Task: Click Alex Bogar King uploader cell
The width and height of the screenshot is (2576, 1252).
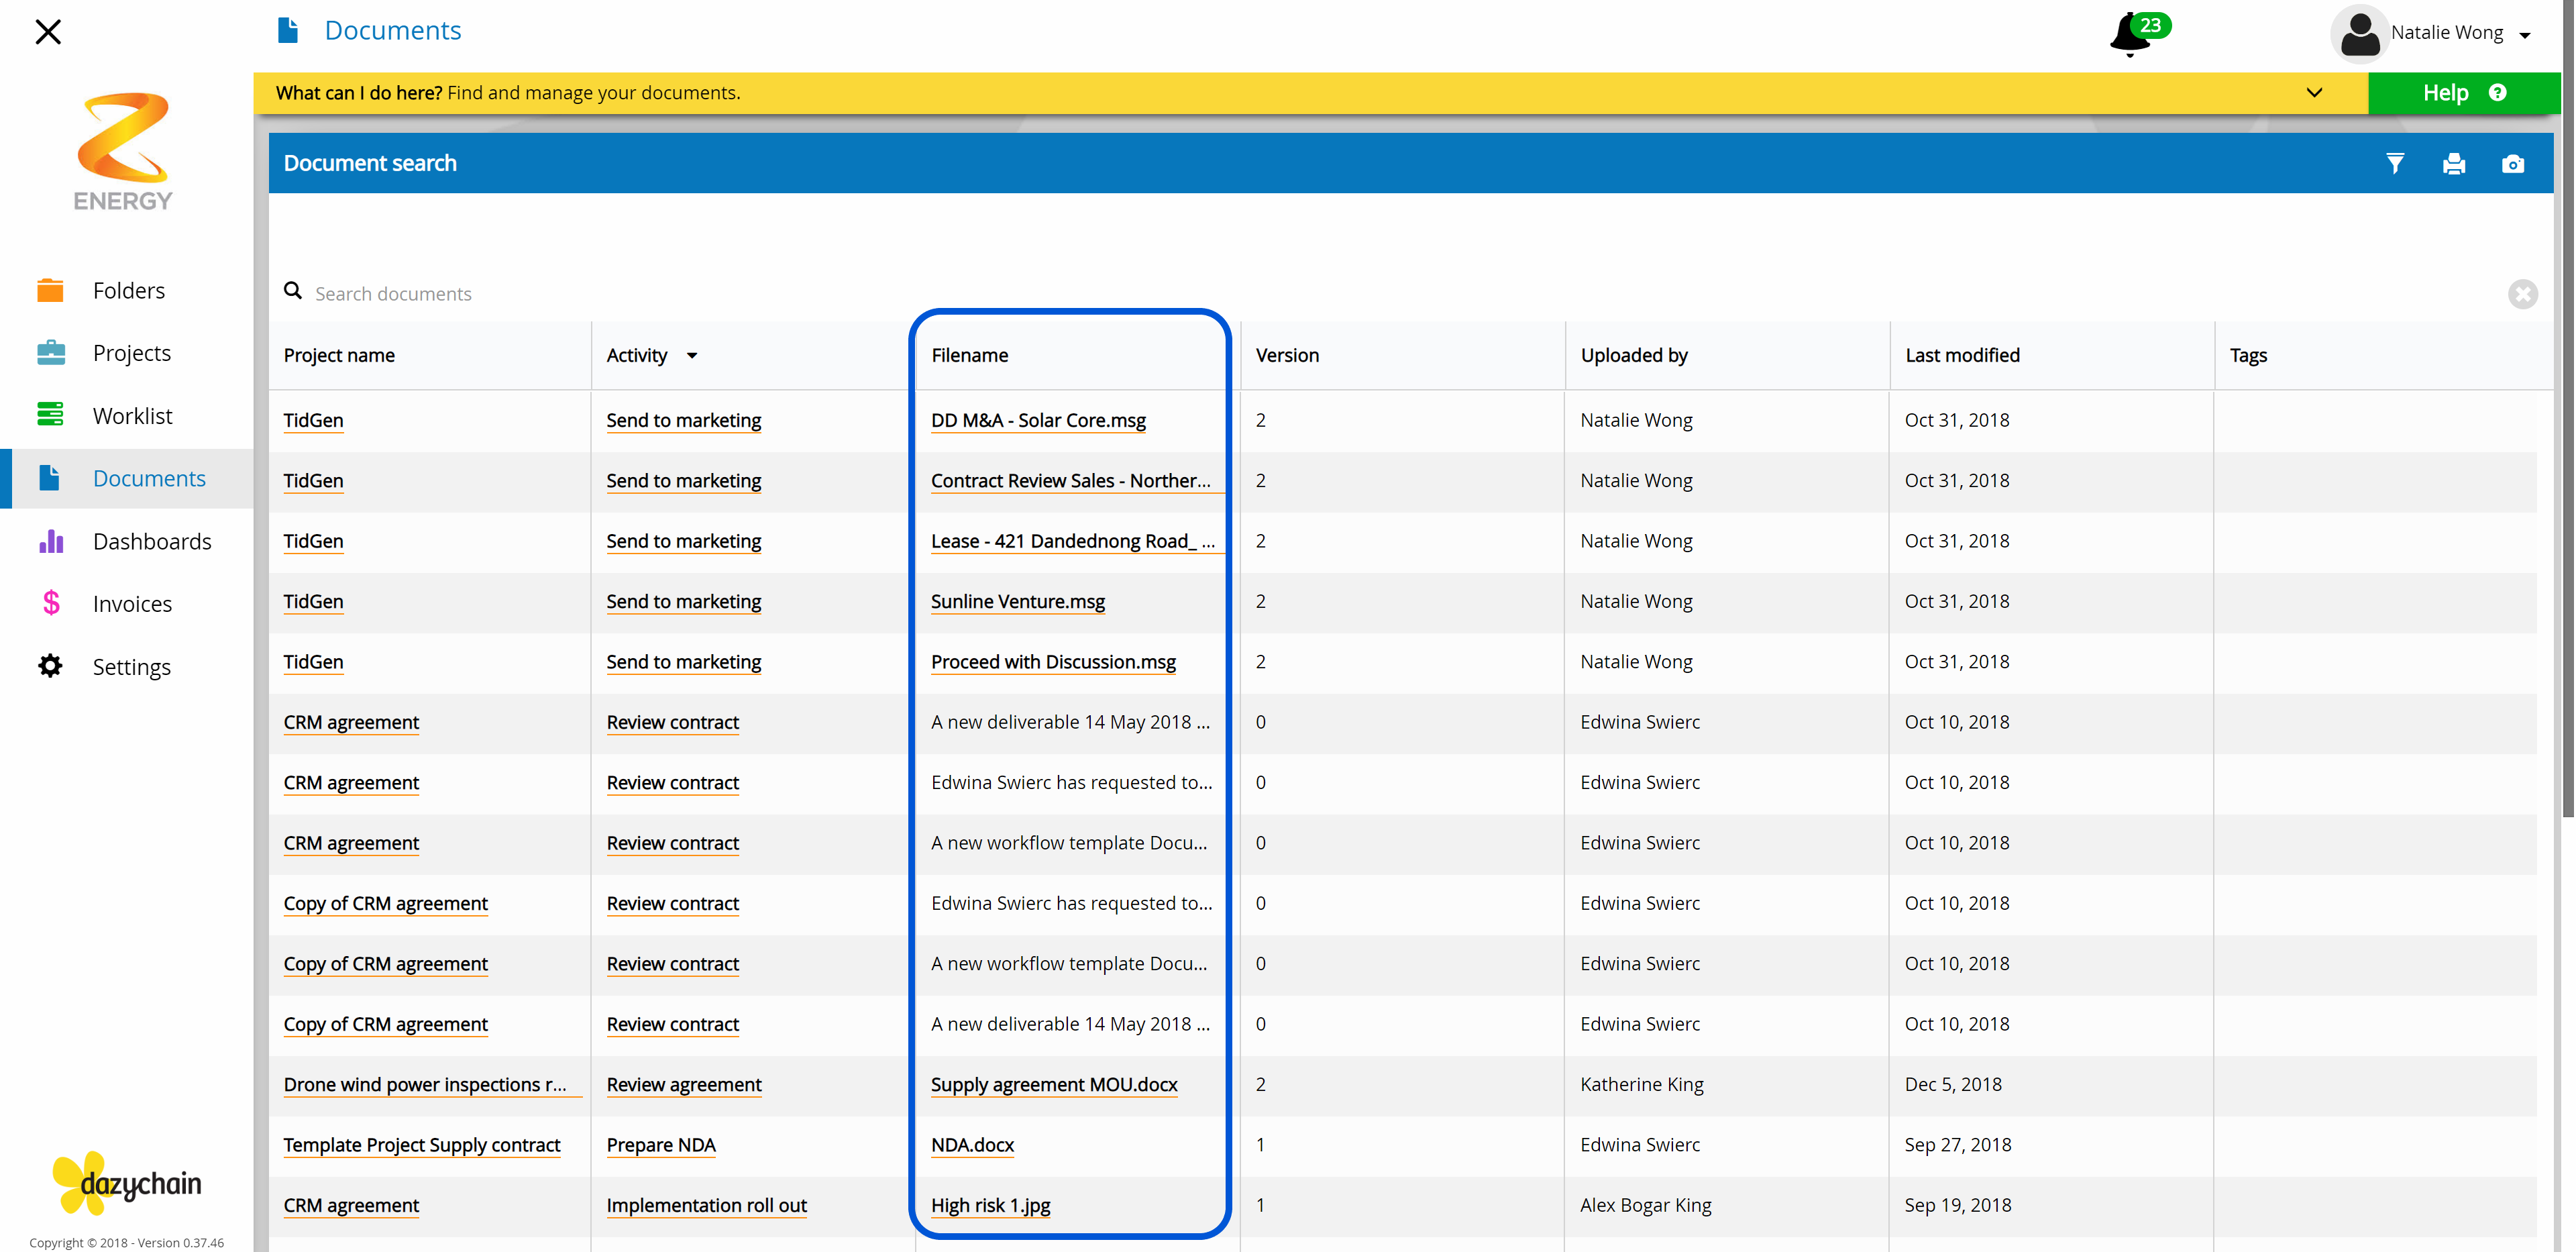Action: [1645, 1206]
